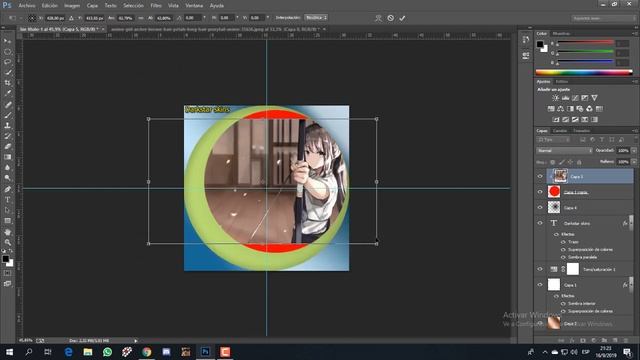Open the Edición menu
The height and width of the screenshot is (360, 640).
click(50, 6)
